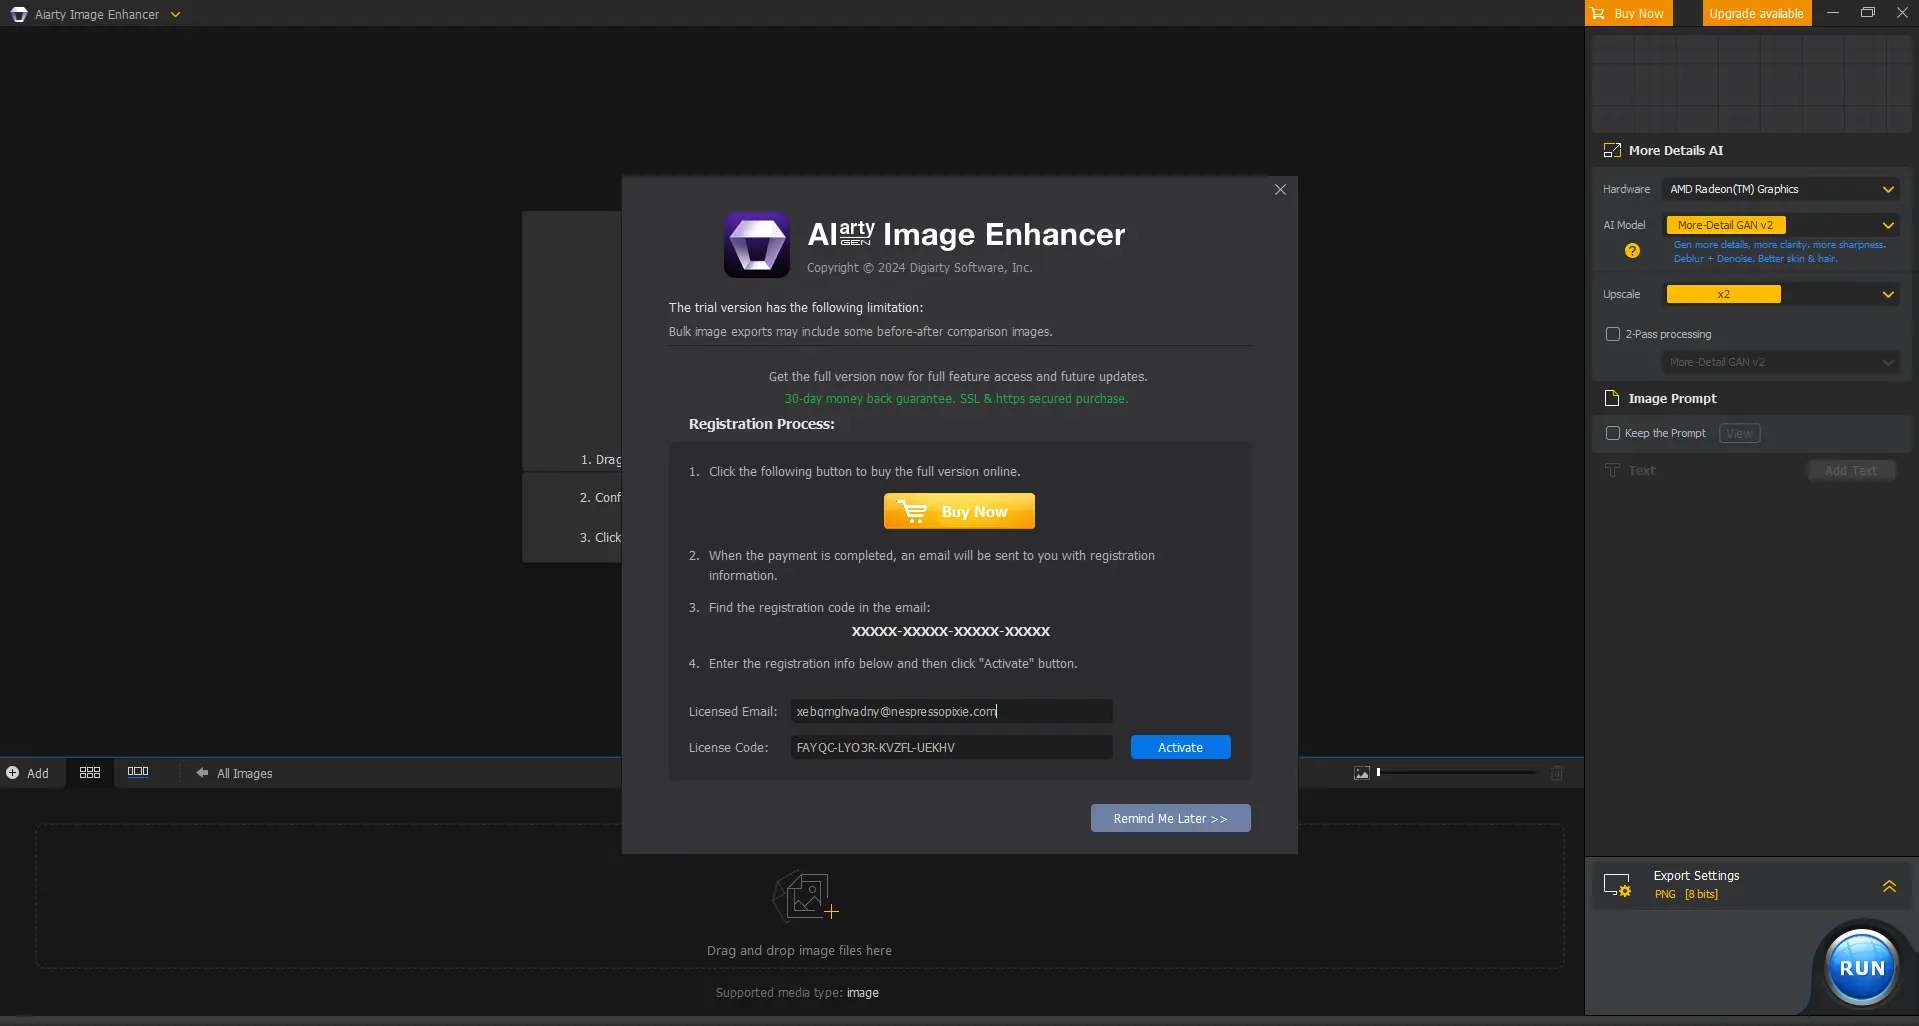Click Remind Me Later button
This screenshot has height=1026, width=1919.
(1170, 818)
